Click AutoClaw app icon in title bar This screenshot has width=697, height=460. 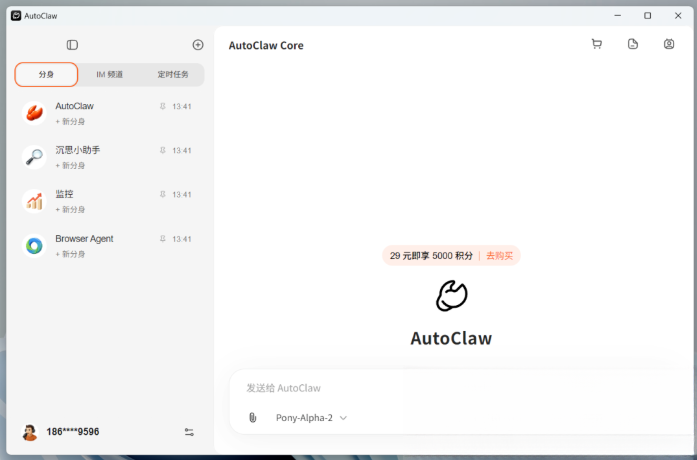point(16,16)
